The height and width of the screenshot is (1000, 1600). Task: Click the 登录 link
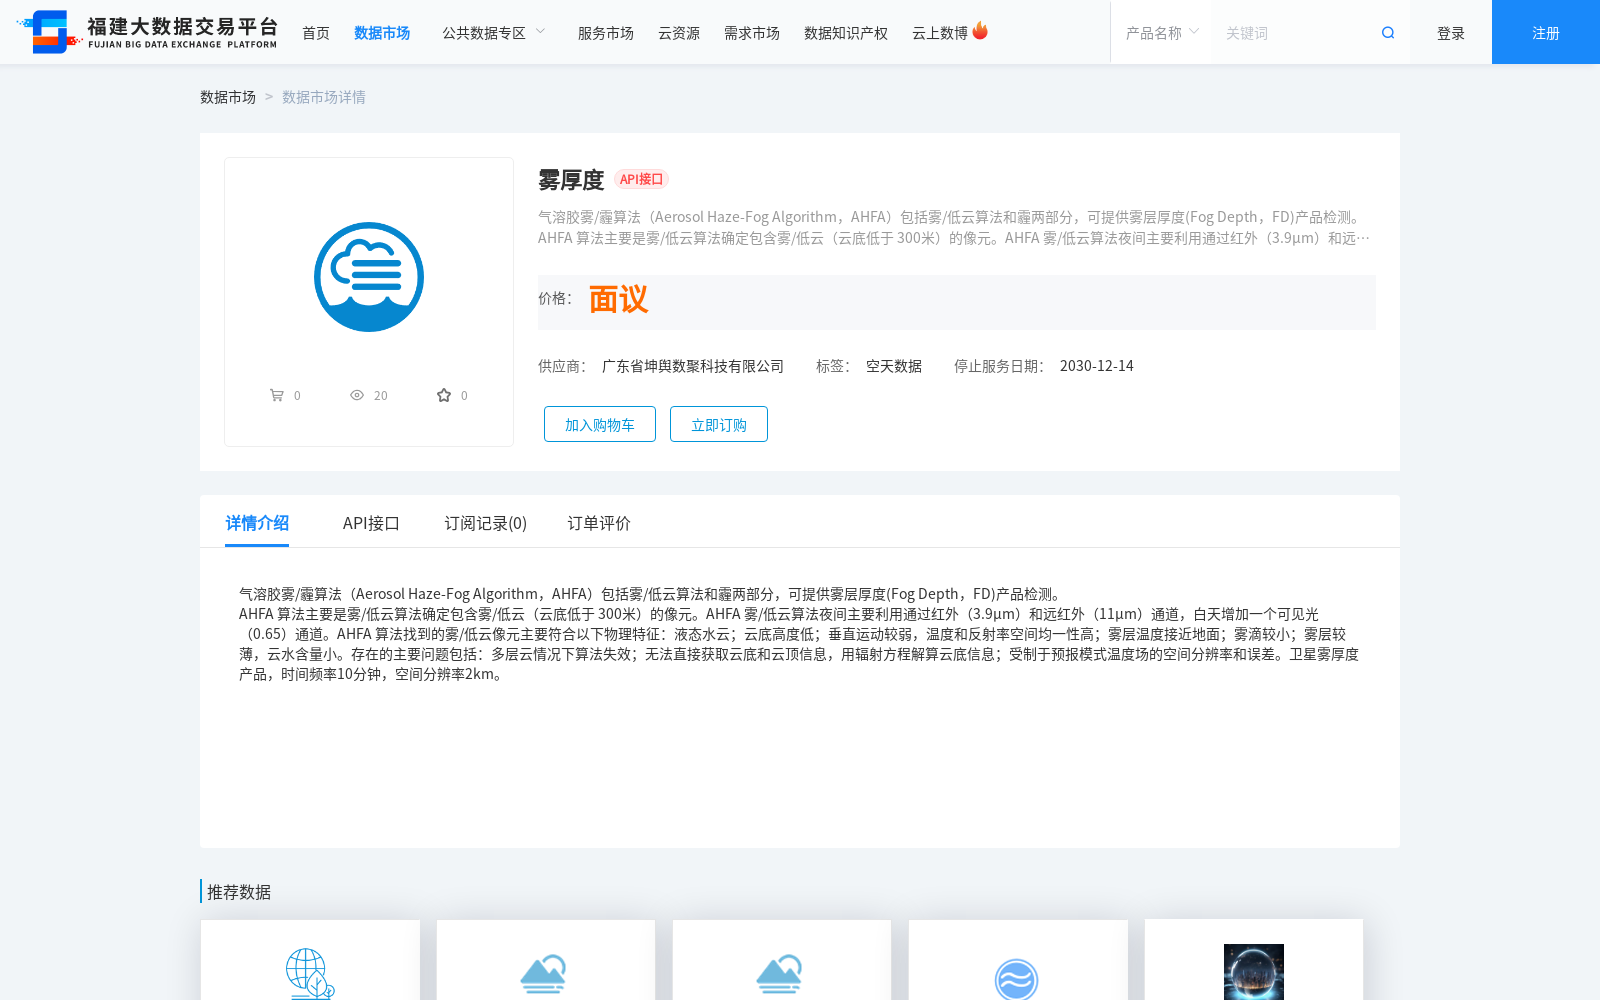click(x=1451, y=33)
